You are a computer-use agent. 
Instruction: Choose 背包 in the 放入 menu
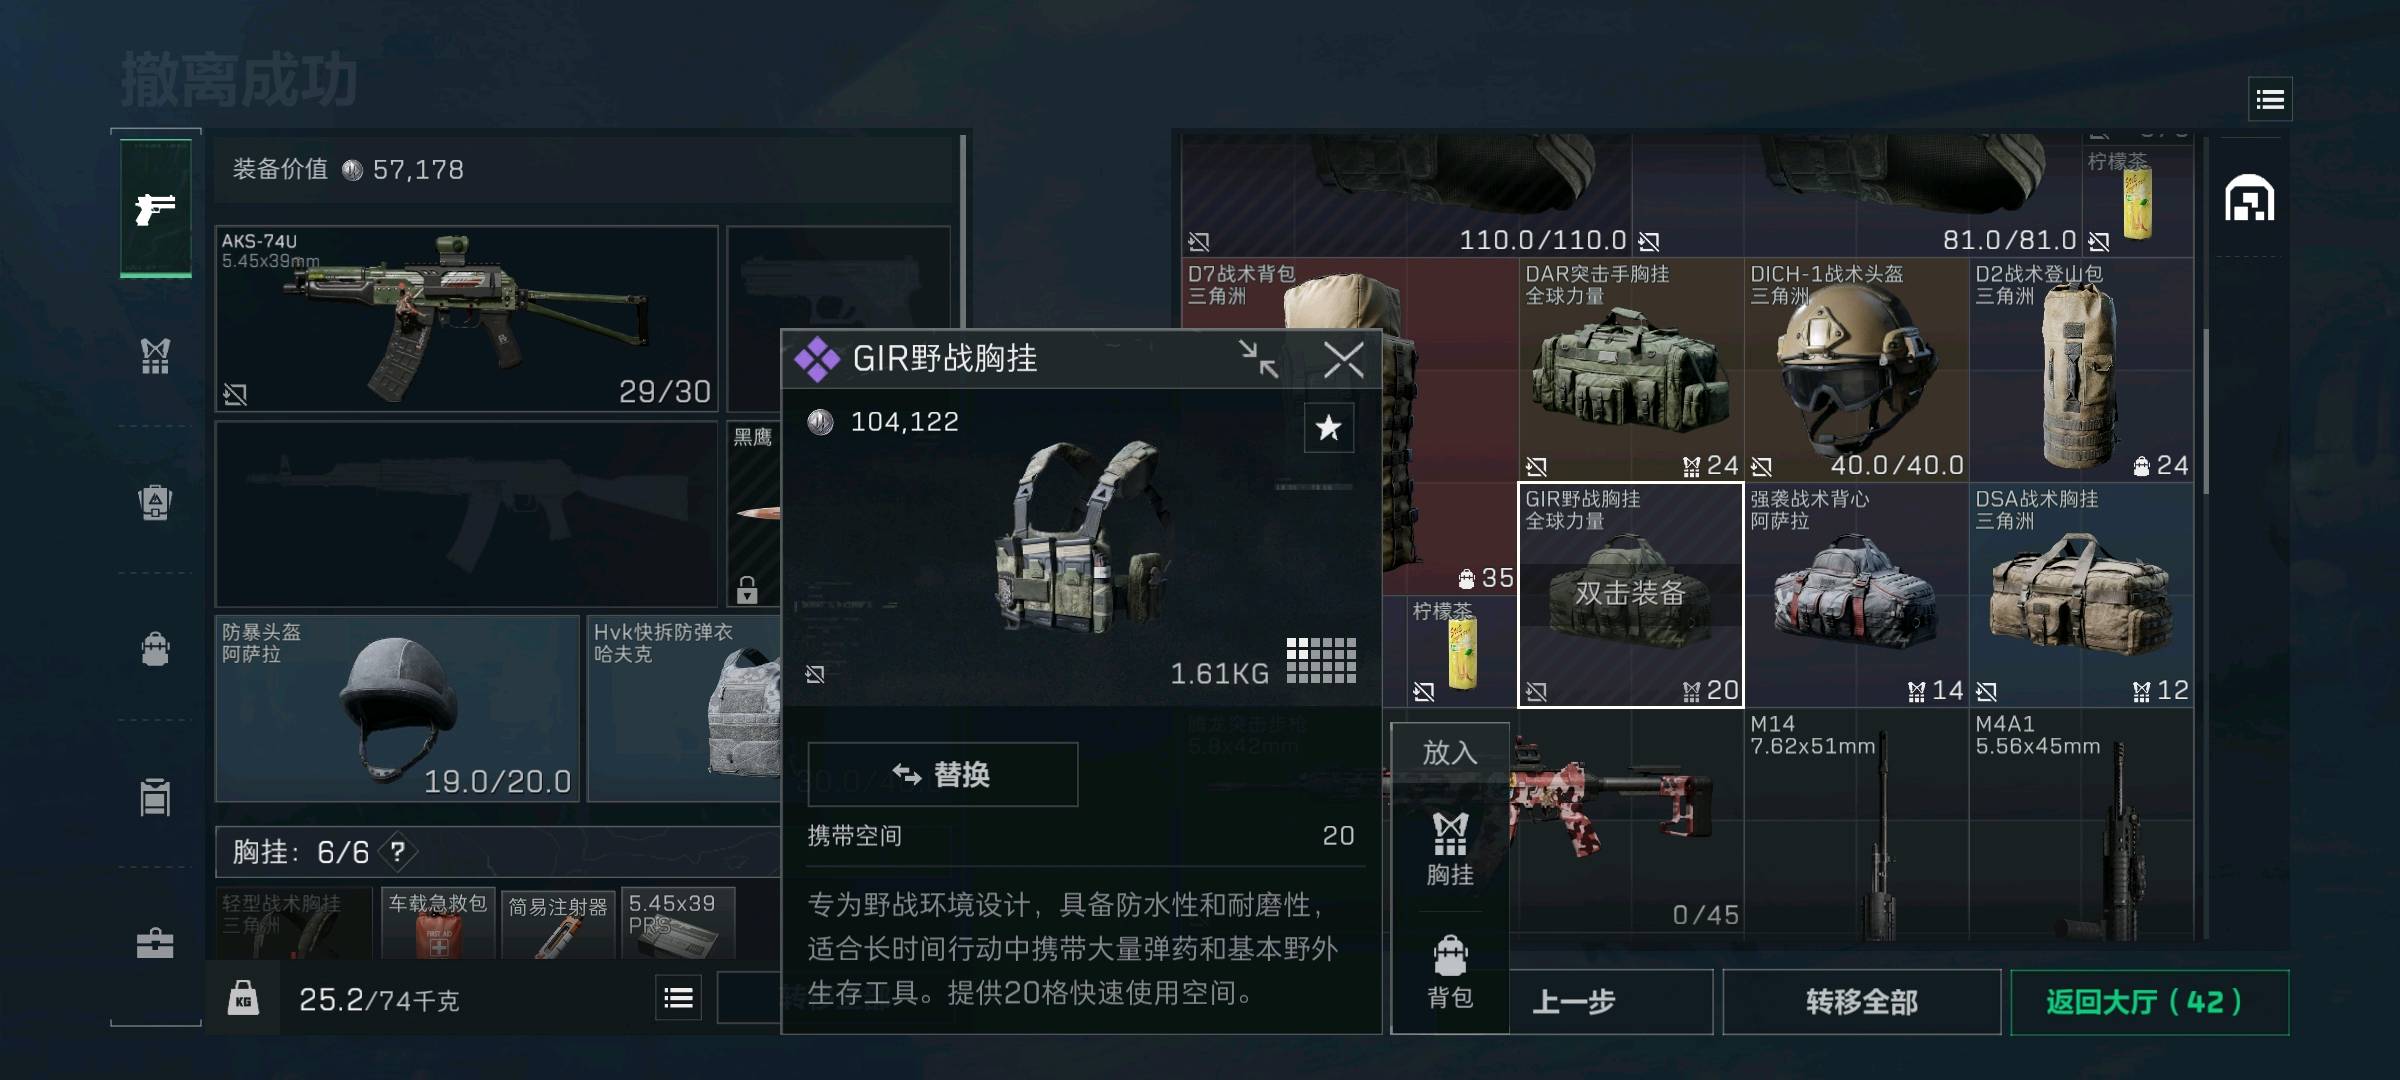coord(1450,971)
